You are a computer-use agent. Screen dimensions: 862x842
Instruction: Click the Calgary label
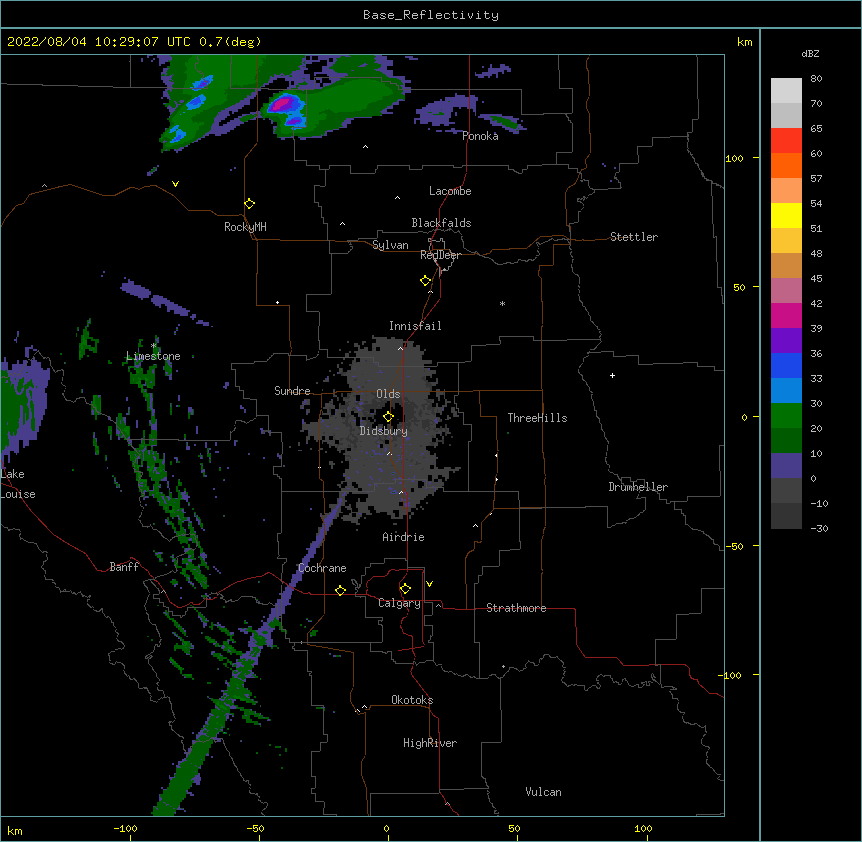pyautogui.click(x=400, y=603)
